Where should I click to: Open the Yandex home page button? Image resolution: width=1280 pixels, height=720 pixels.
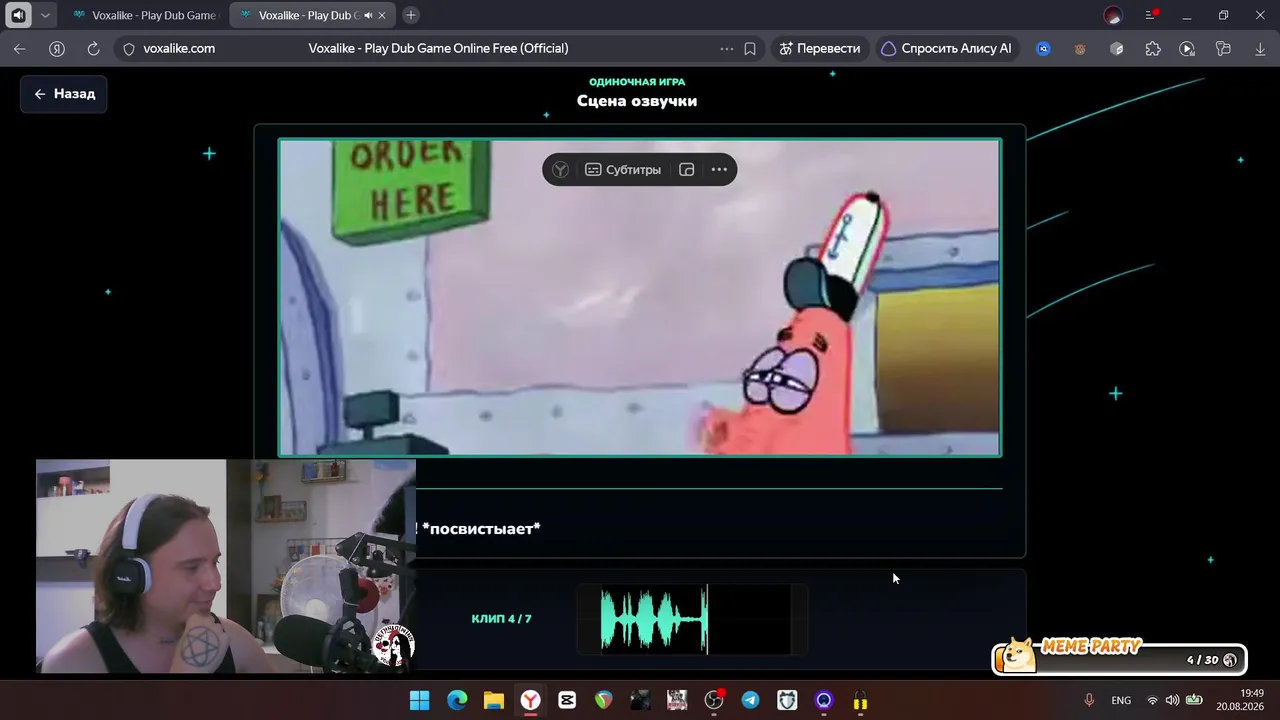[x=57, y=48]
